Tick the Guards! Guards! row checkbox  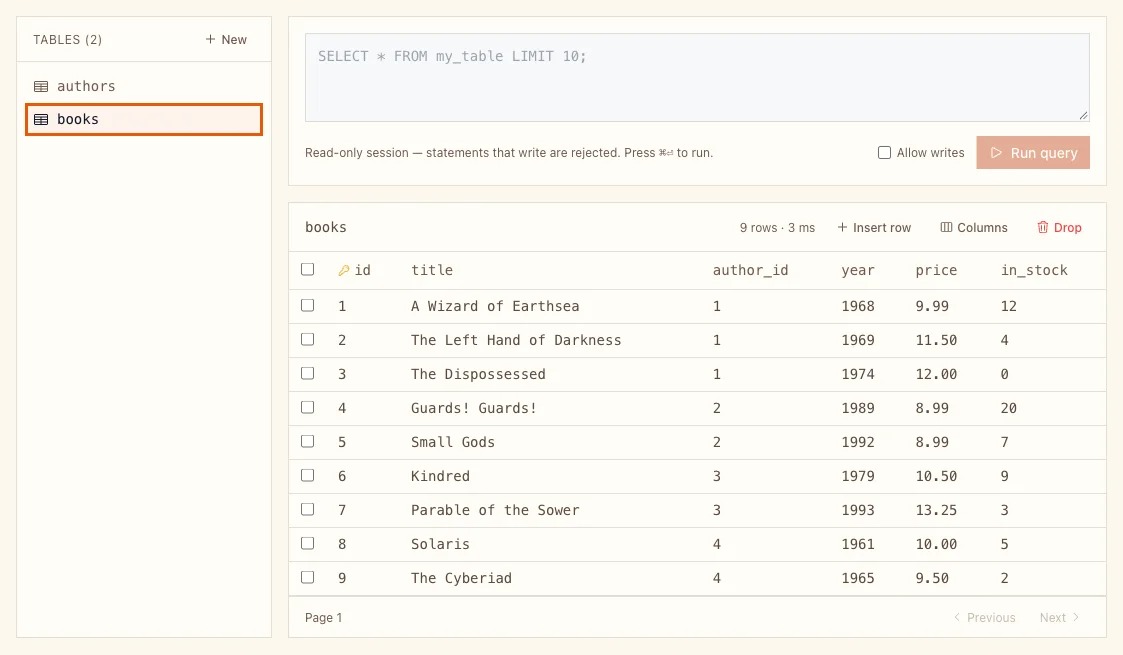click(x=307, y=407)
